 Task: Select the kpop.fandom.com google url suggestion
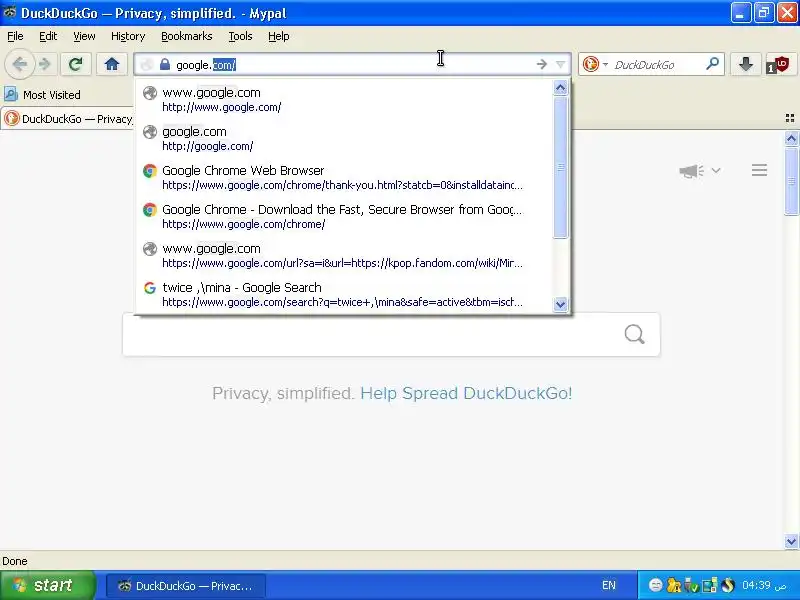pyautogui.click(x=344, y=255)
